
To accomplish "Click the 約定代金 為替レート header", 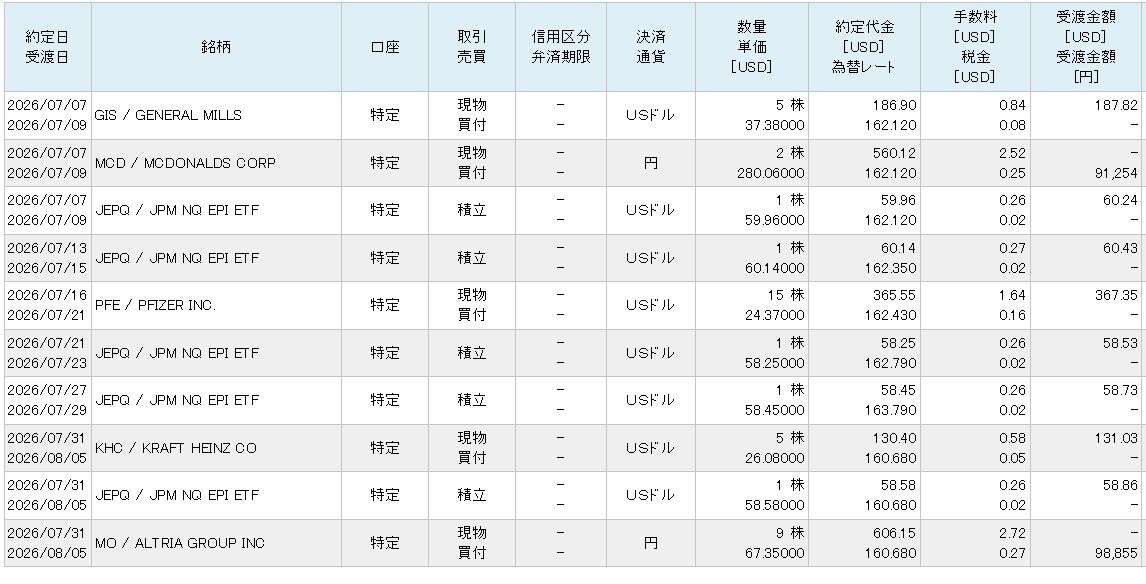I will tap(865, 47).
